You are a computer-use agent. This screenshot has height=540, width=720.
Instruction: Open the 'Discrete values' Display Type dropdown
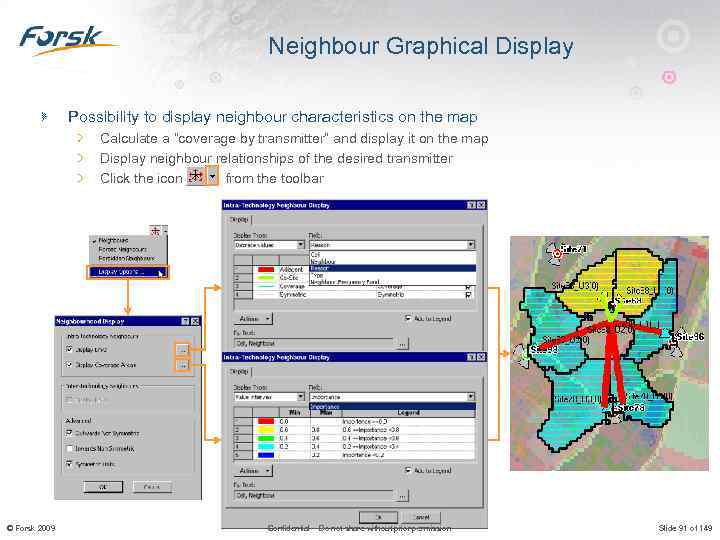click(301, 245)
